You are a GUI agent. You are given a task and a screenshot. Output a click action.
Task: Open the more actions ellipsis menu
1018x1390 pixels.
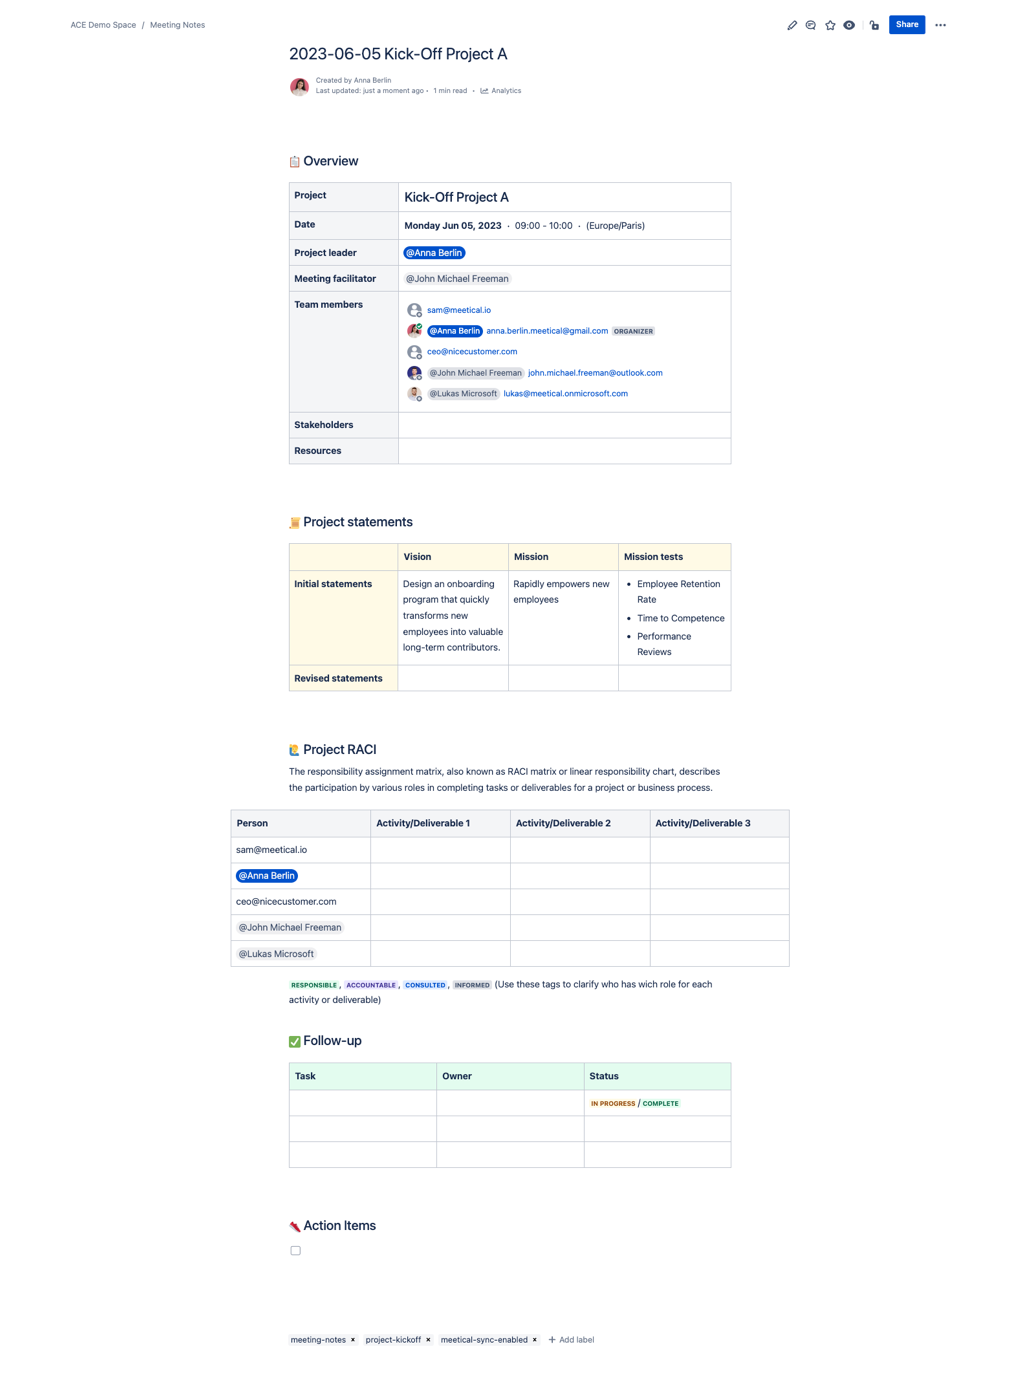[940, 25]
